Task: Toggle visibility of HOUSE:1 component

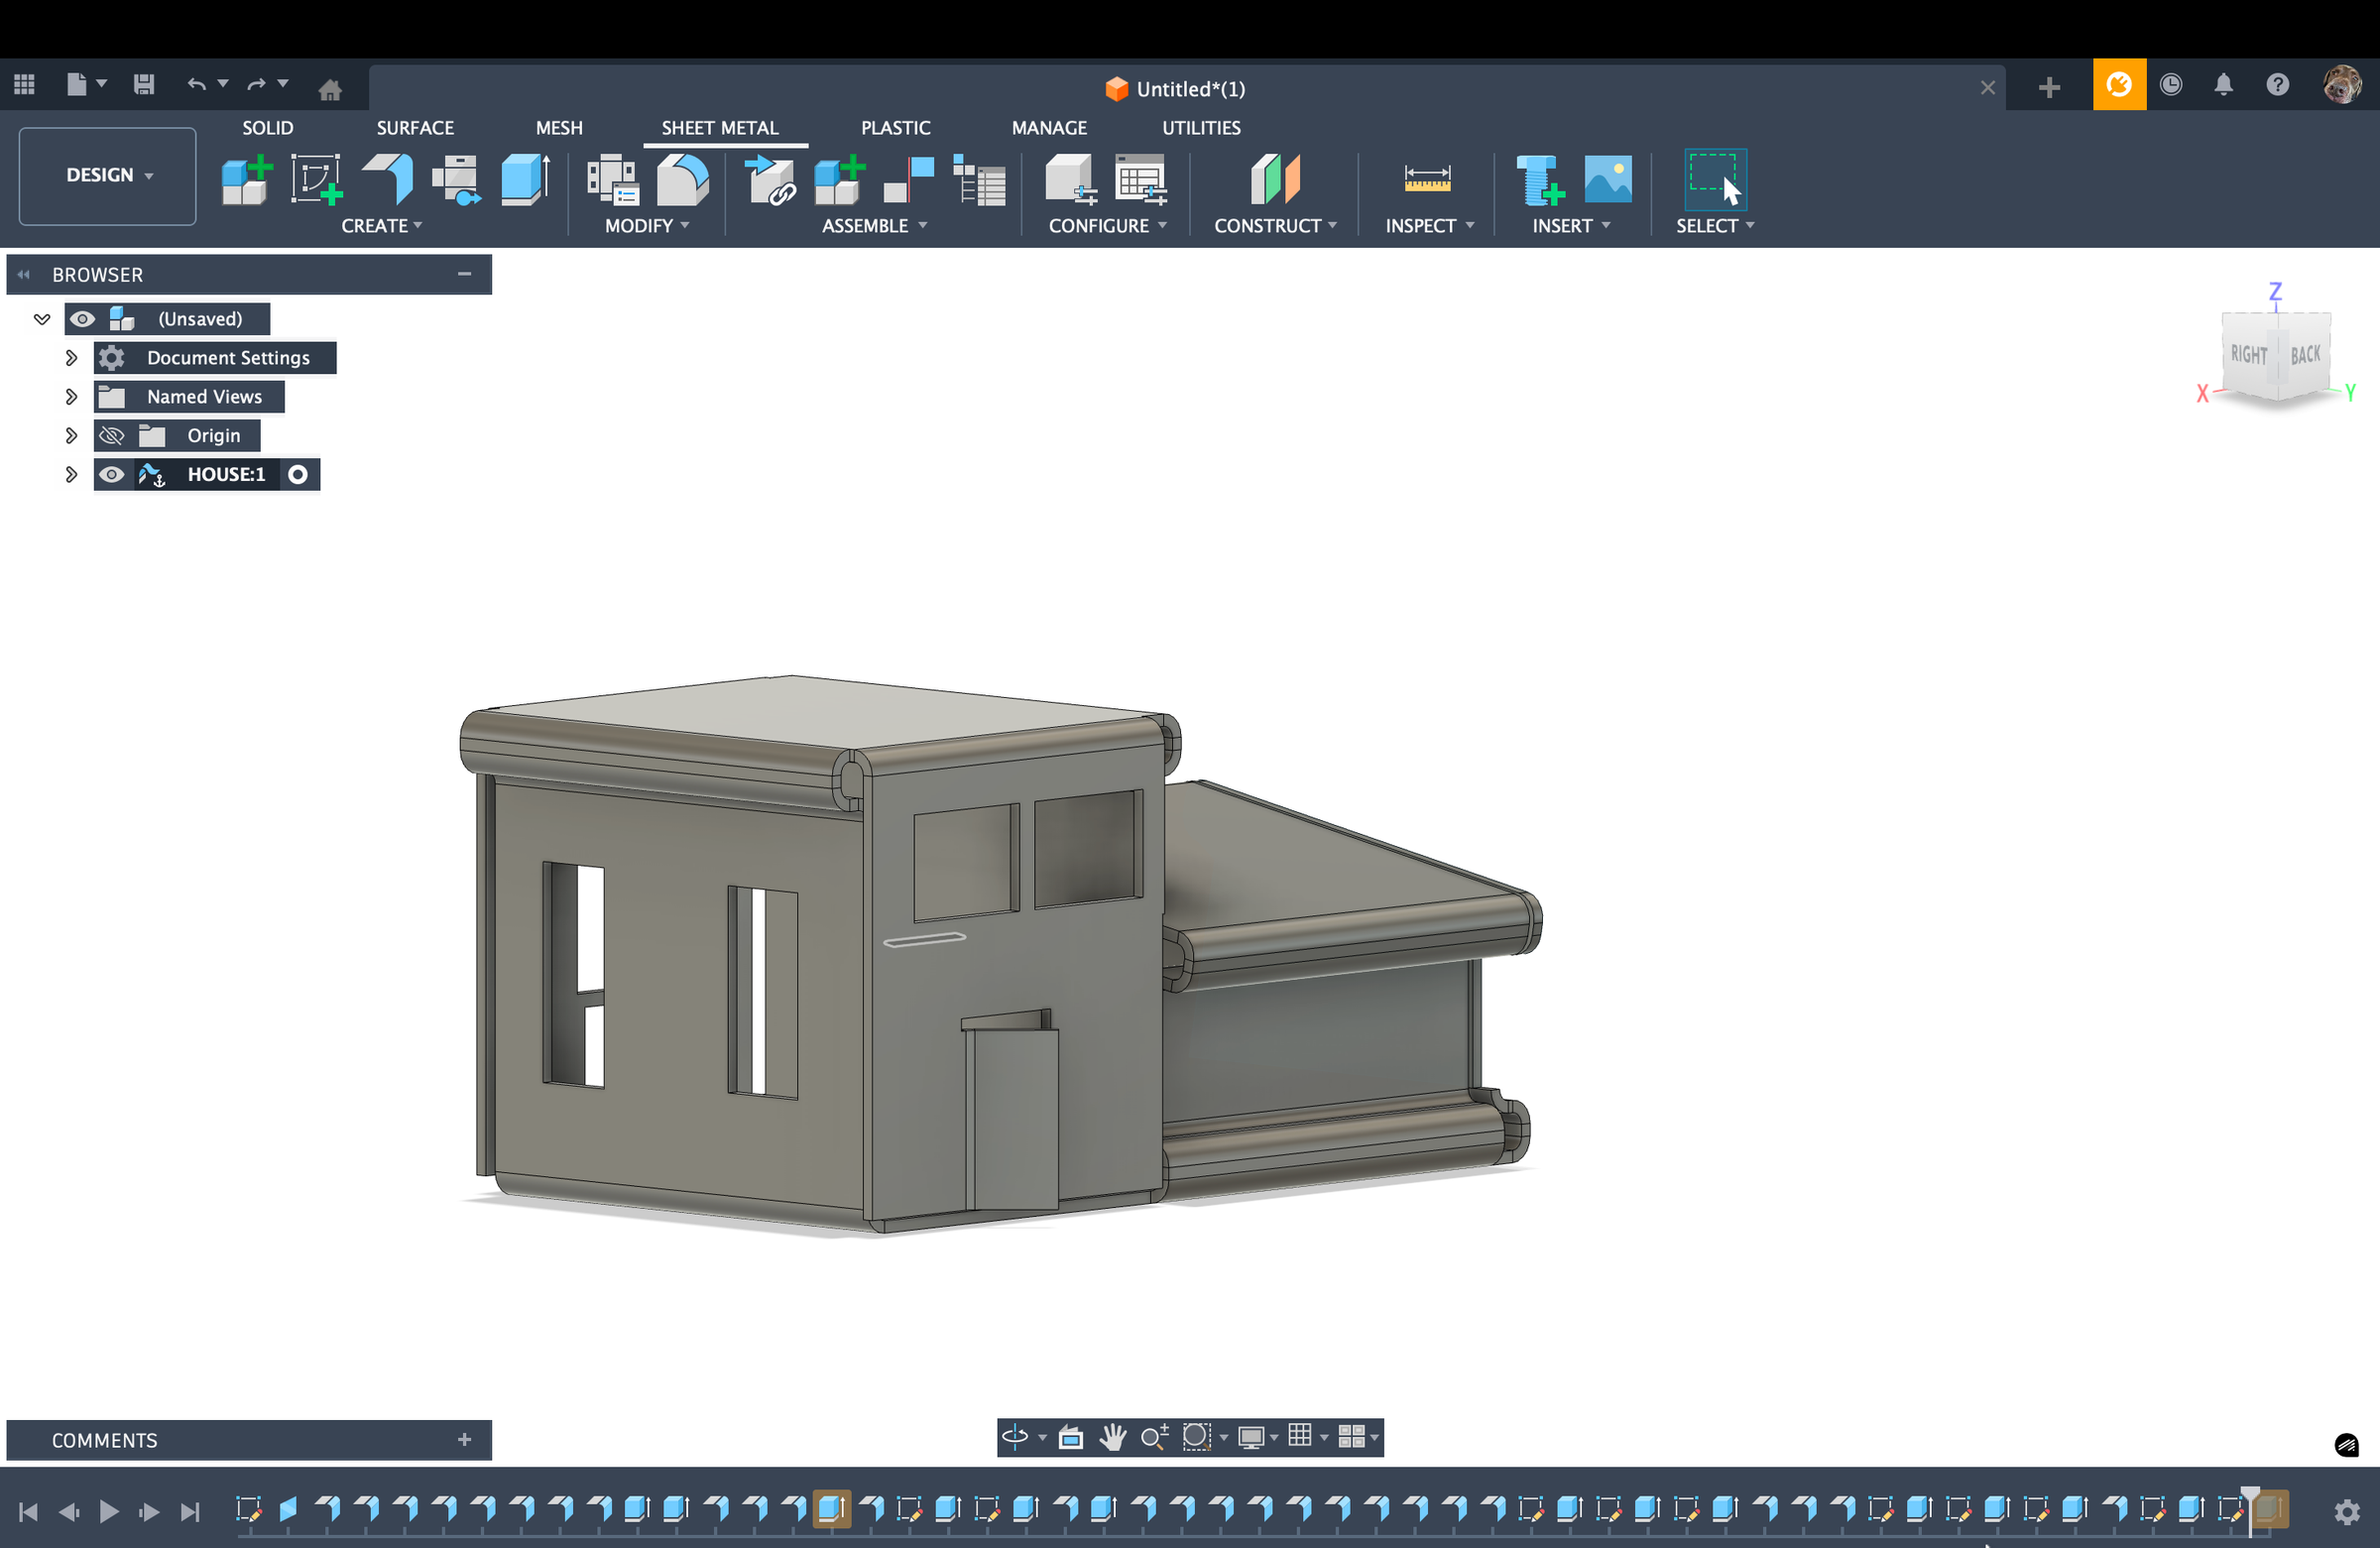Action: coord(111,474)
